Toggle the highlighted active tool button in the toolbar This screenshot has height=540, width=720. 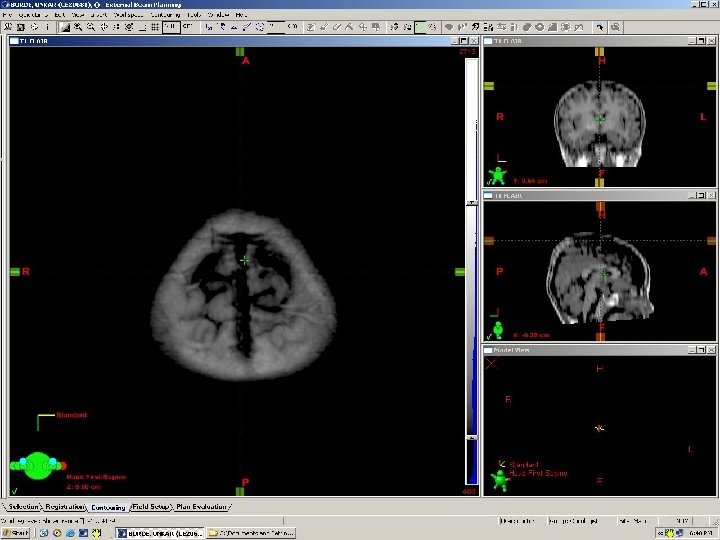[x=421, y=27]
